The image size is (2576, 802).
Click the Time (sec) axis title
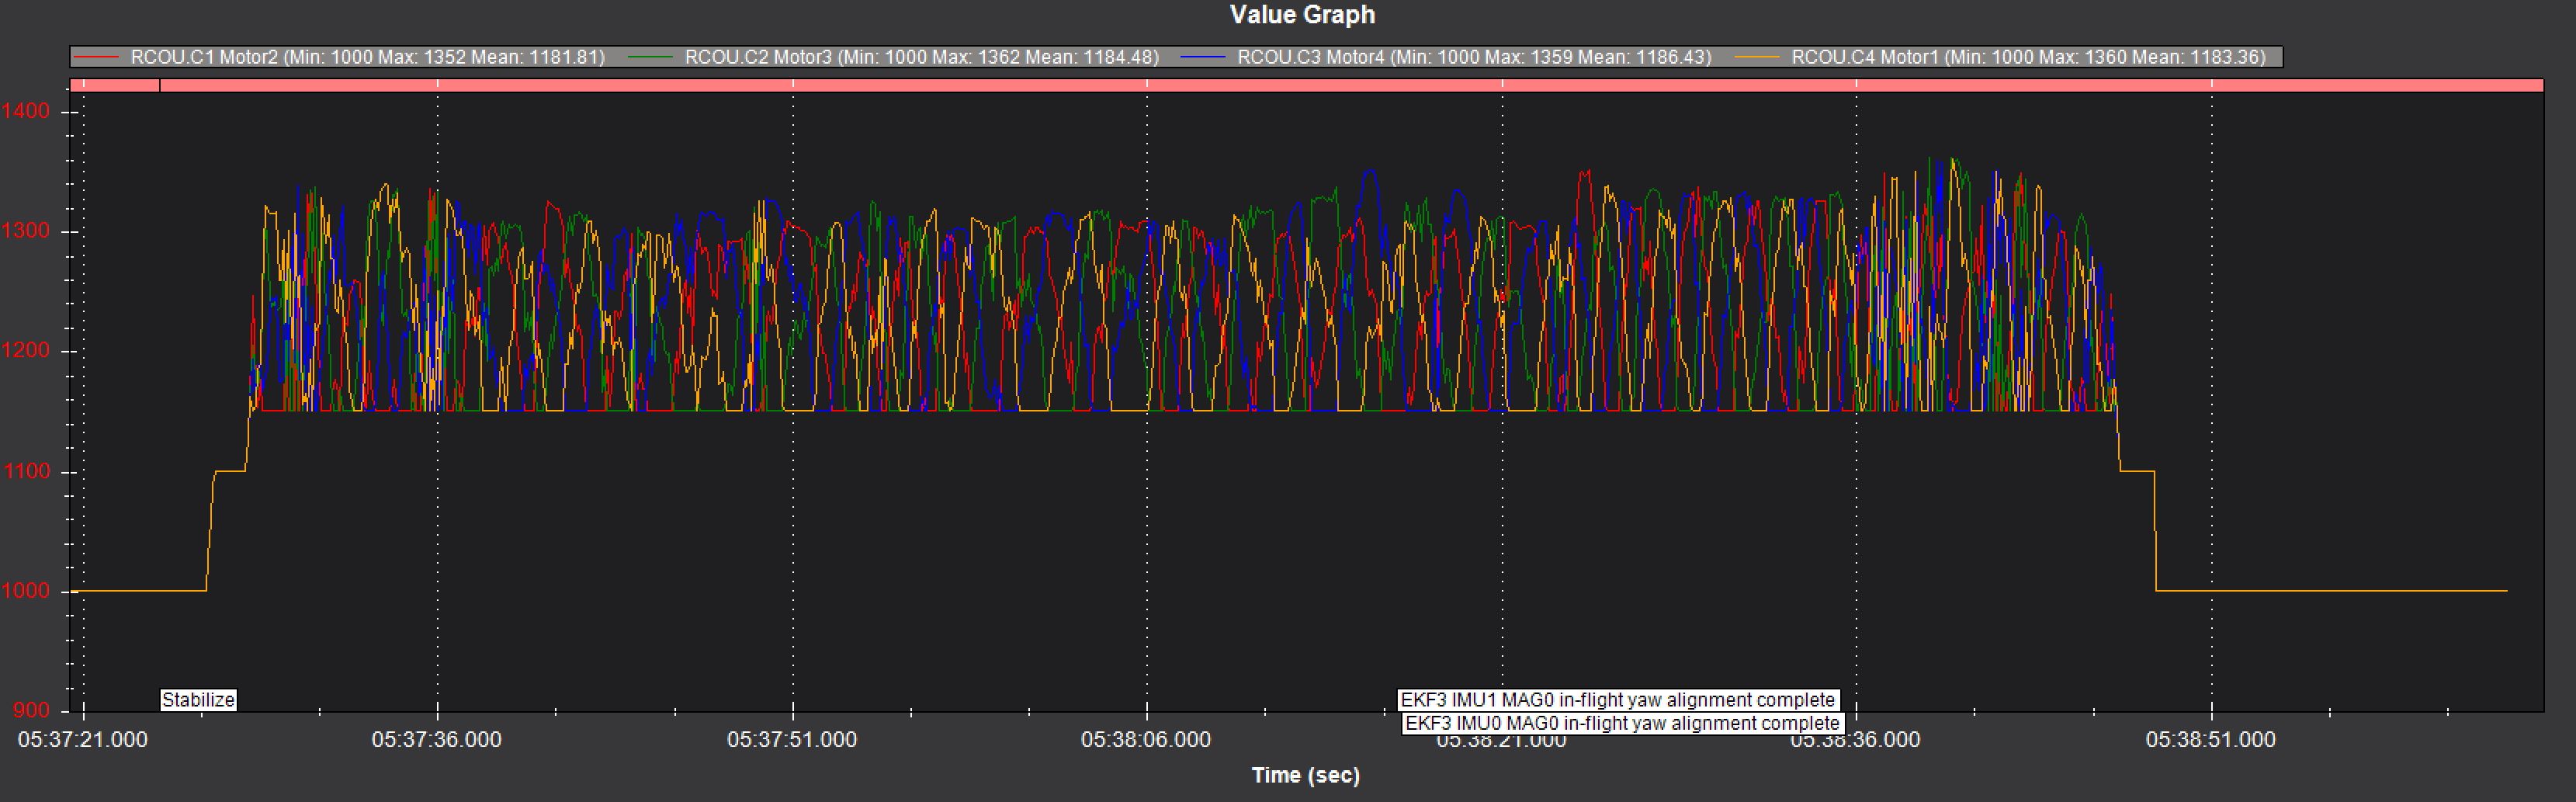(1305, 775)
